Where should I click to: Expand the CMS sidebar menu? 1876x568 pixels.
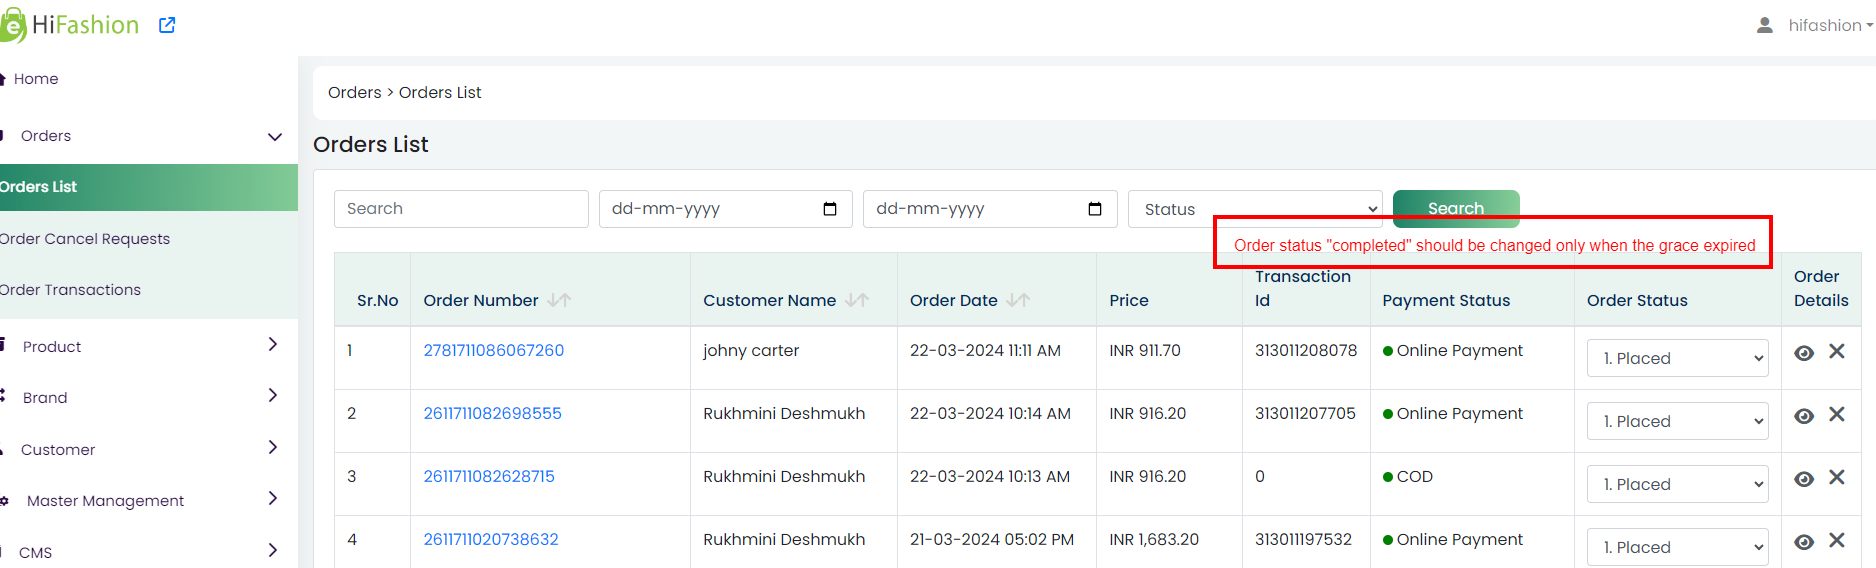coord(273,551)
